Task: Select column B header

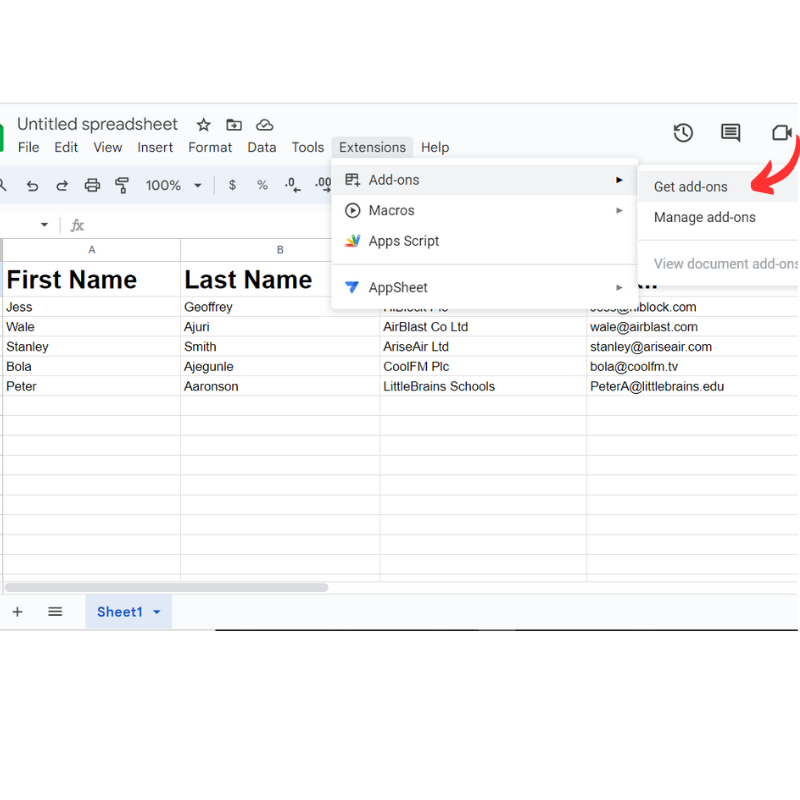Action: click(280, 249)
